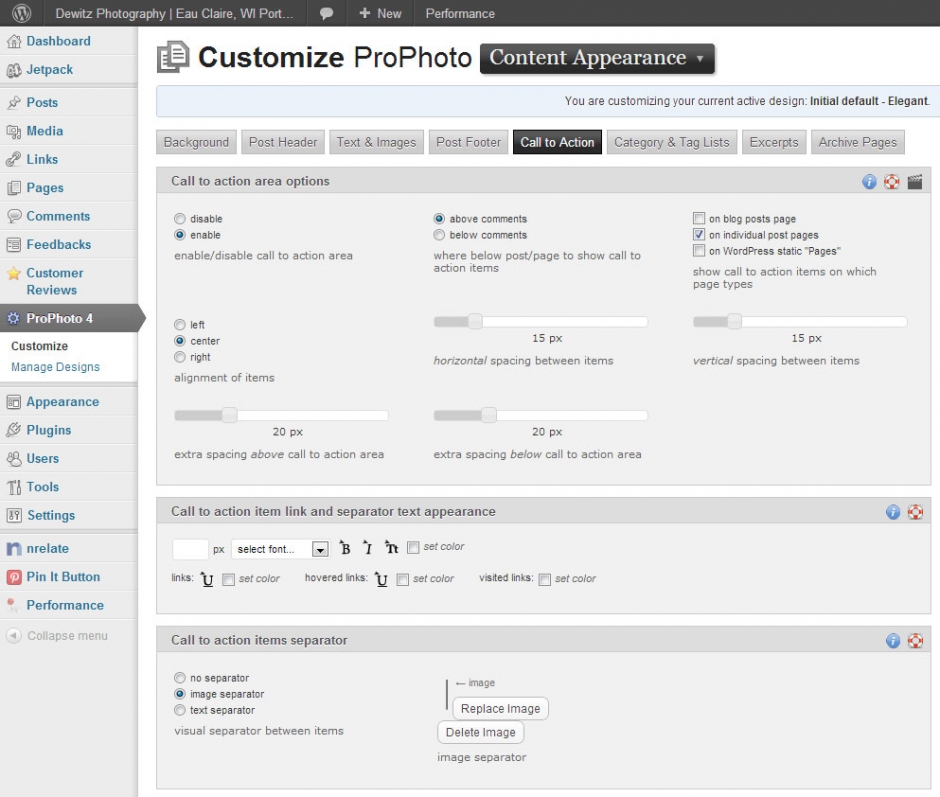Image resolution: width=940 pixels, height=797 pixels.
Task: Click the horizontal spacing slider handle
Action: (x=475, y=322)
